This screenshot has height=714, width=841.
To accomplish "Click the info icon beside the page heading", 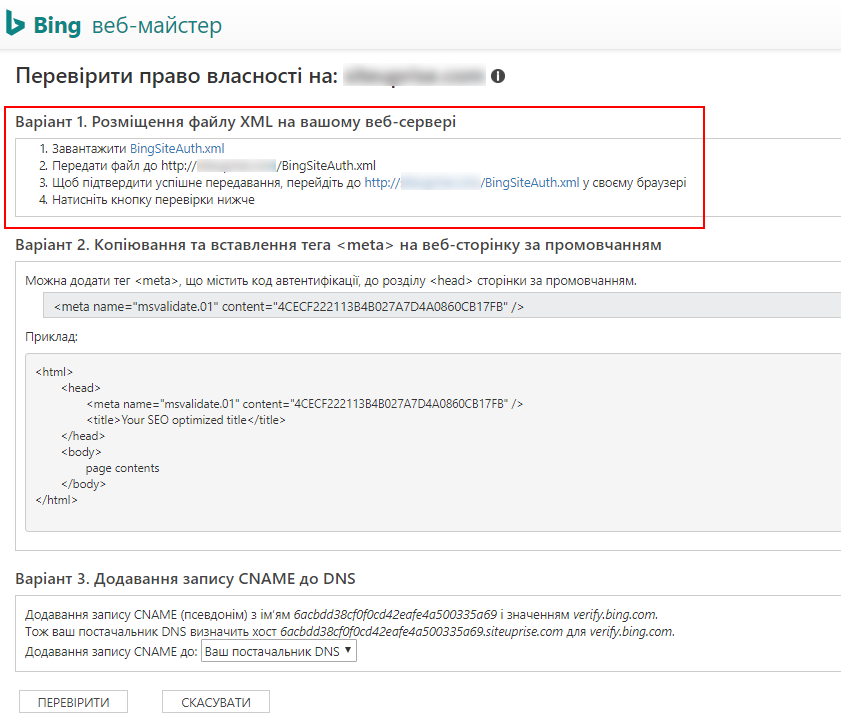I will (x=498, y=76).
